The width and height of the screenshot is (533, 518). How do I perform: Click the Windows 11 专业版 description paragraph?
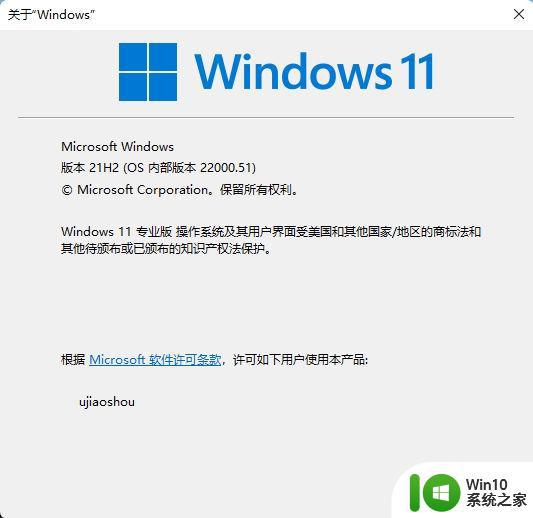point(271,240)
